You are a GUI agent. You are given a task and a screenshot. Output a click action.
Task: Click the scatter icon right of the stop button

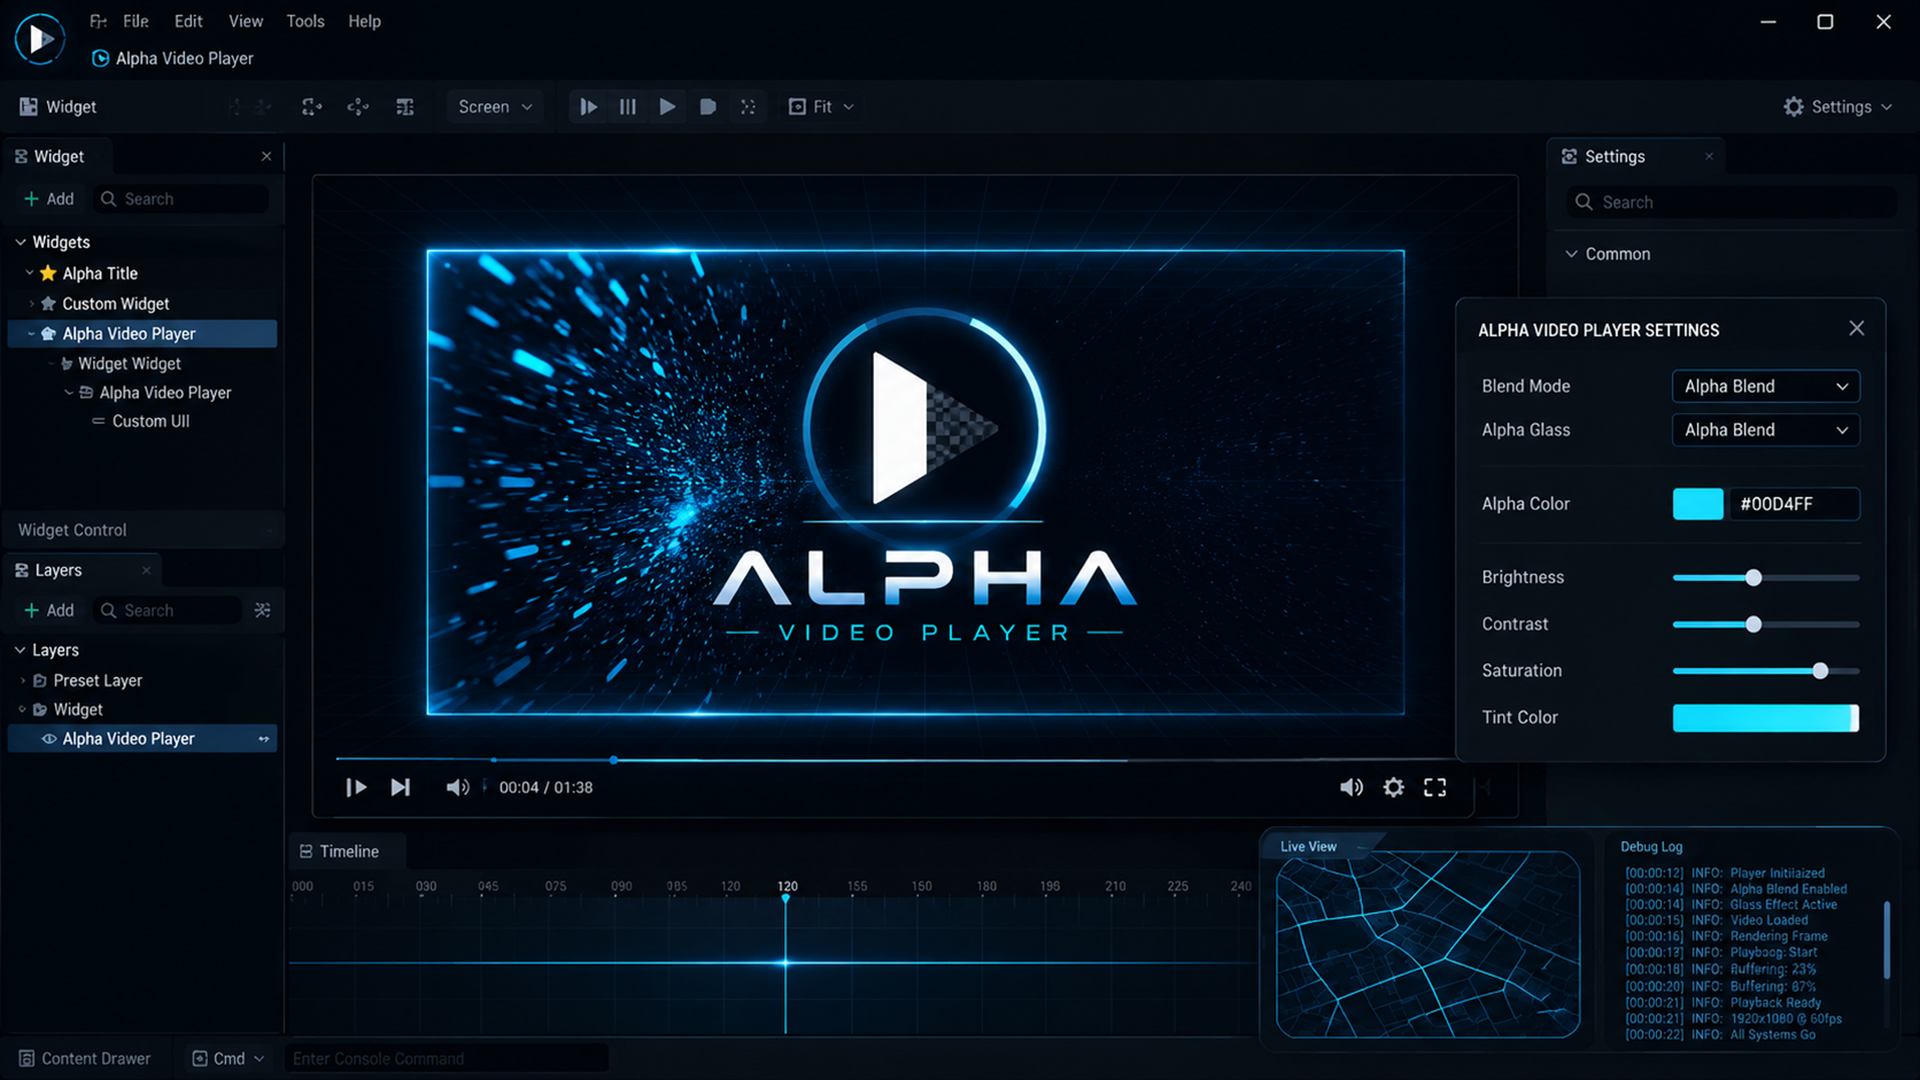coord(748,107)
